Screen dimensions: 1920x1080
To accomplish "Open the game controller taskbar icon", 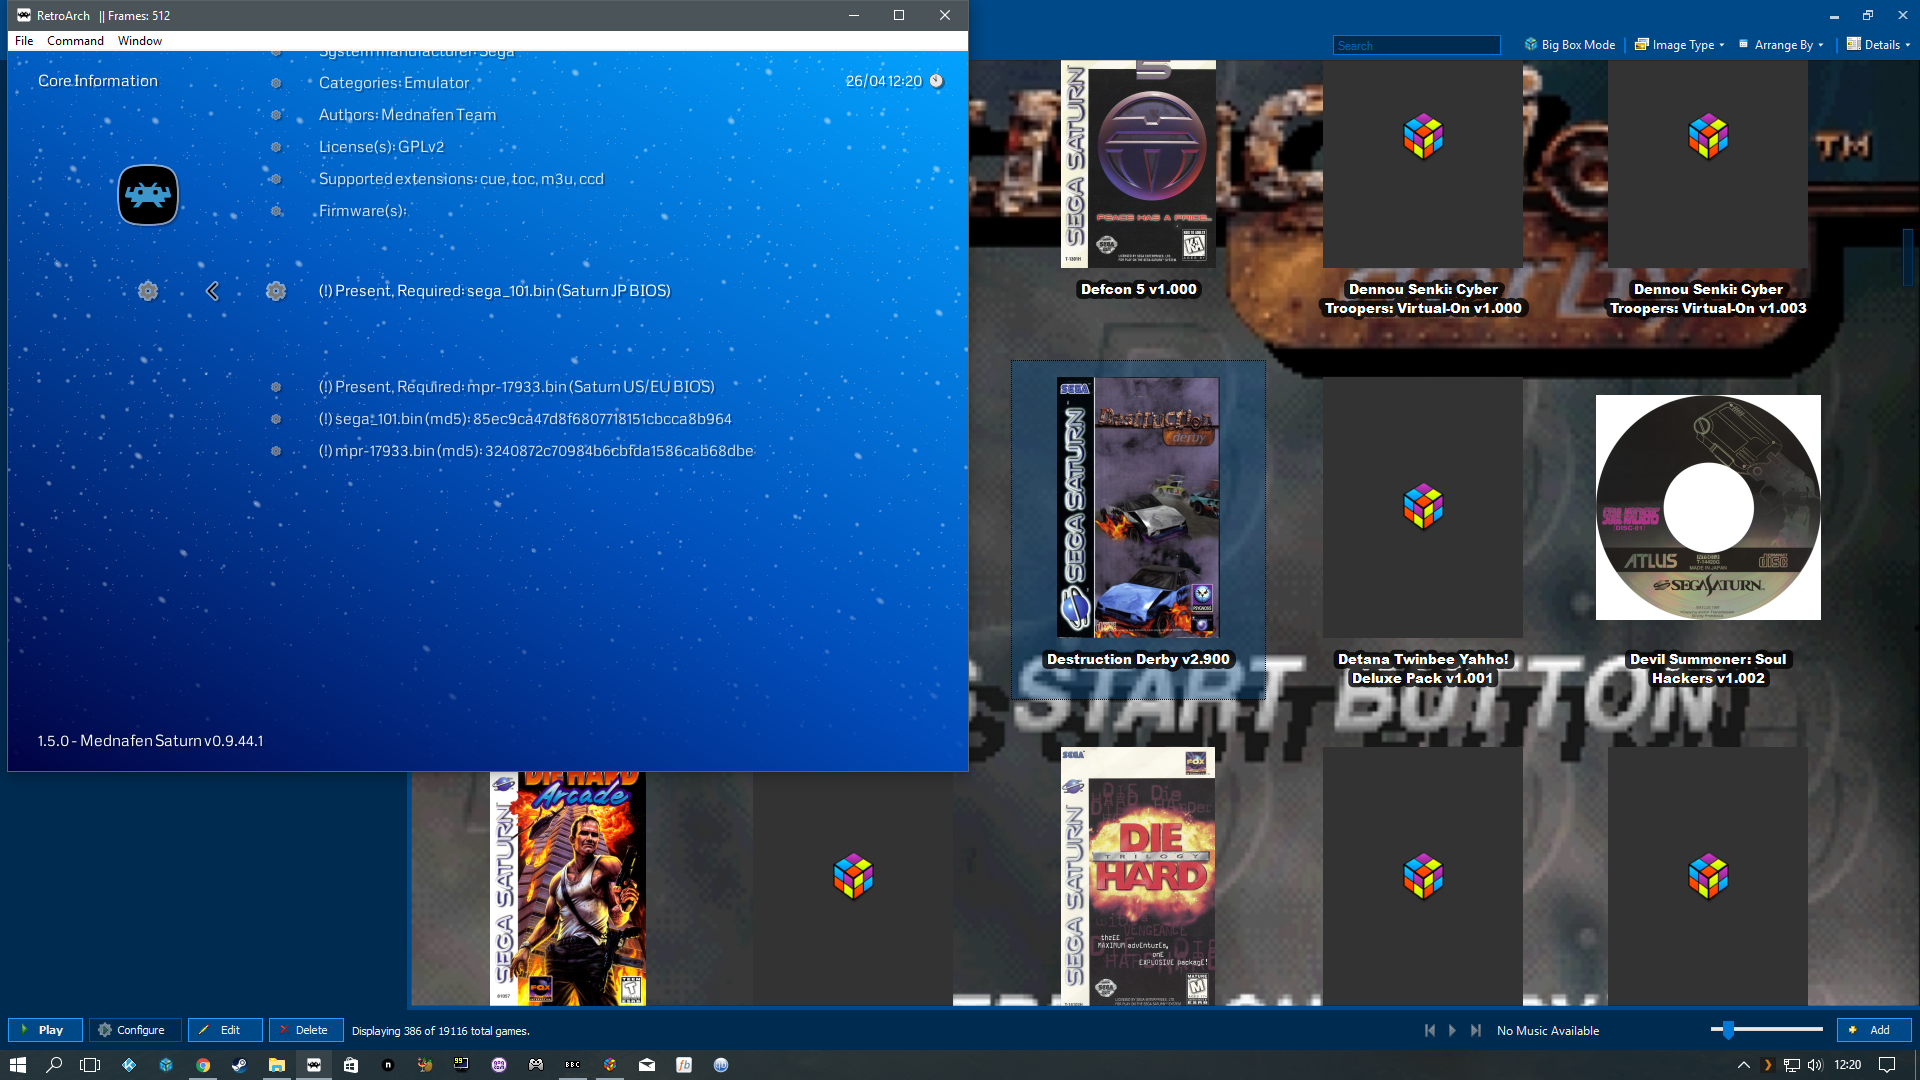I will [x=536, y=1065].
